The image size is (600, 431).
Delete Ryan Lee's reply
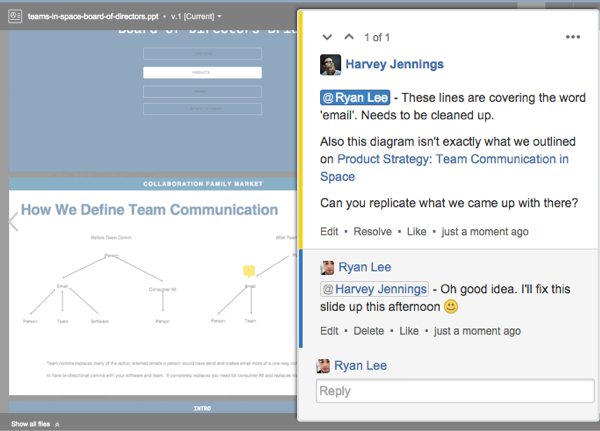click(369, 331)
